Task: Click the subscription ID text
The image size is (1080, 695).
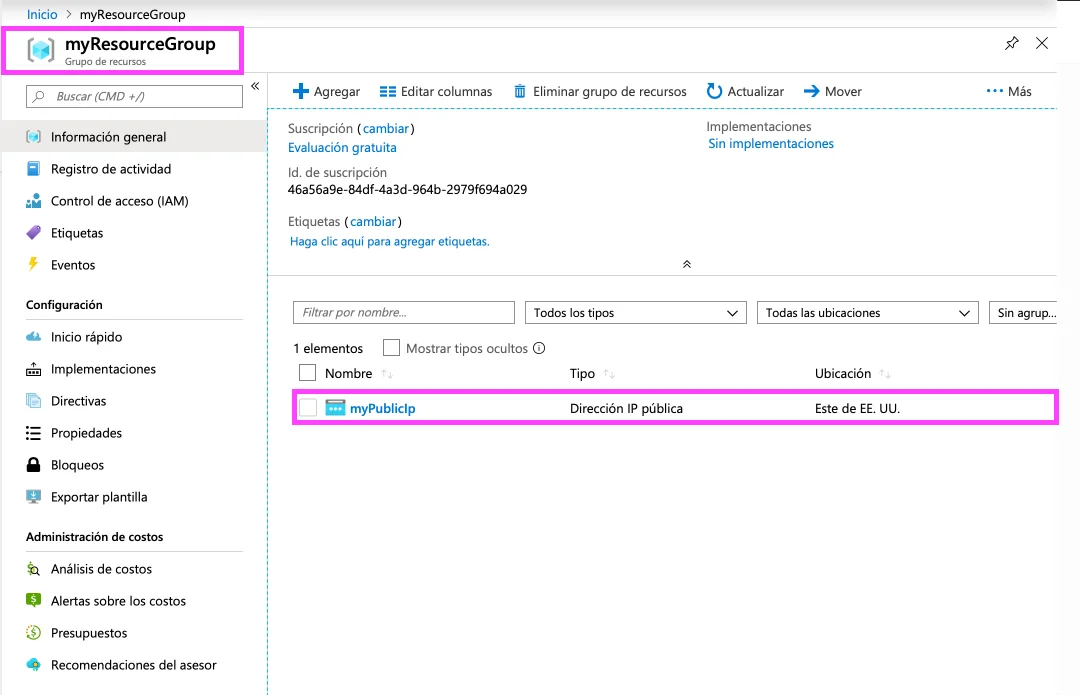Action: (407, 189)
